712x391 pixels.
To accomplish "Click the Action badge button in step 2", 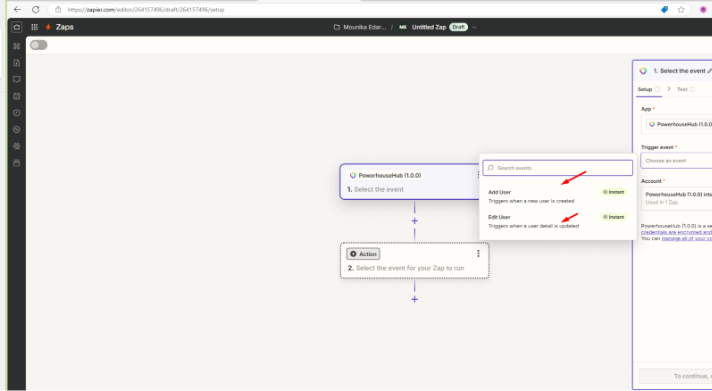I will coord(363,254).
